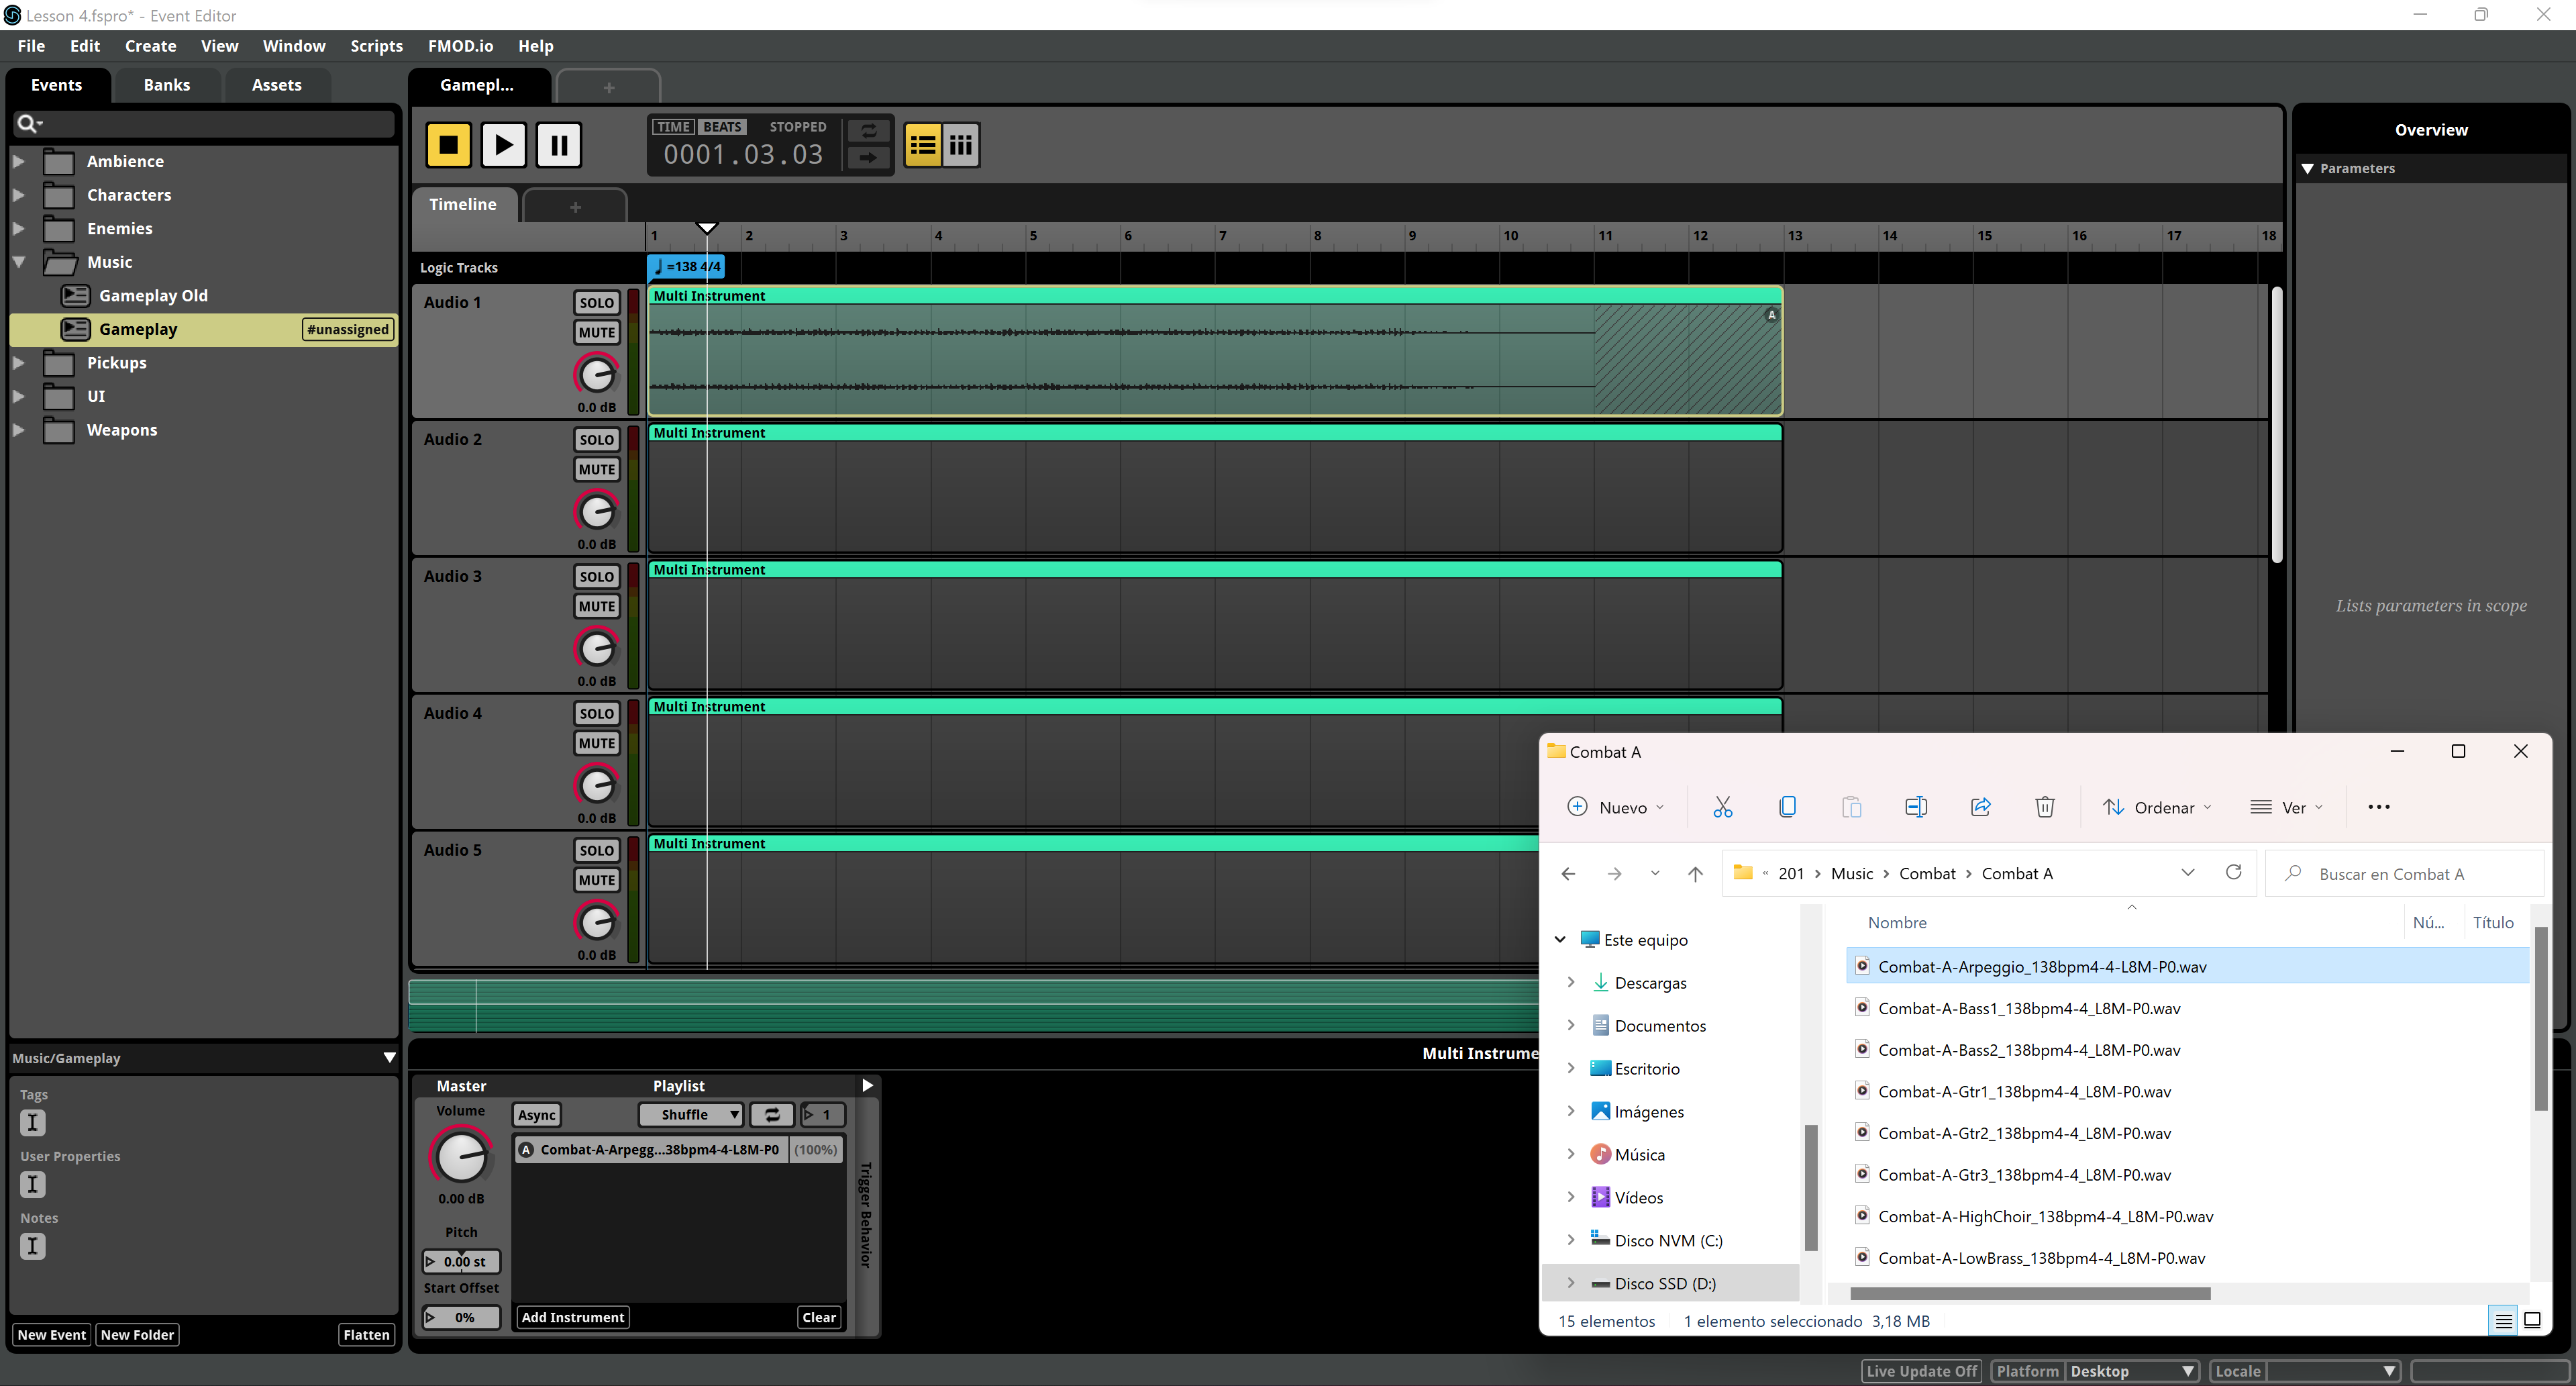Click Add Instrument button

point(573,1317)
